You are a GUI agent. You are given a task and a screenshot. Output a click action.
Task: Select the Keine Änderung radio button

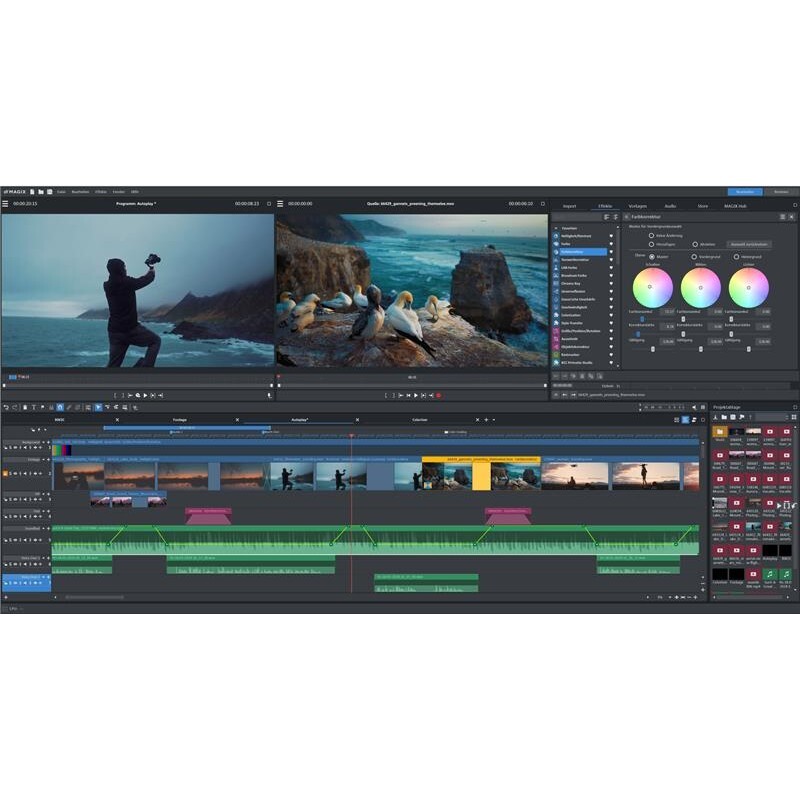(x=651, y=236)
